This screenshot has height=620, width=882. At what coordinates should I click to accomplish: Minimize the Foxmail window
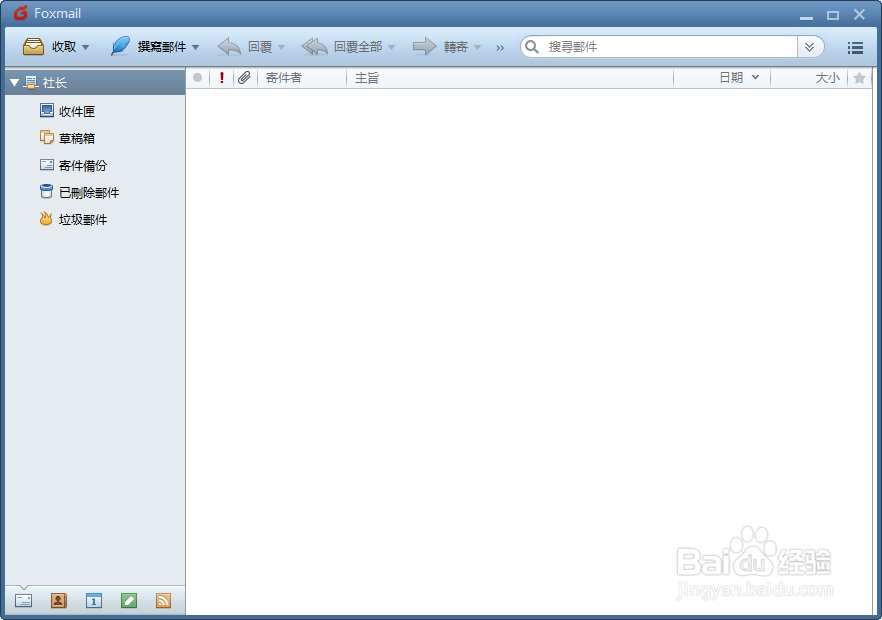point(807,17)
